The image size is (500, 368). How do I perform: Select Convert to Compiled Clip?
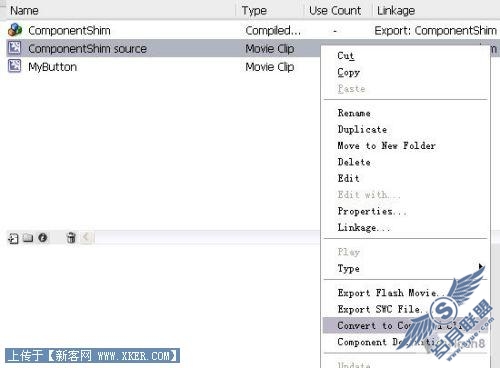tap(405, 325)
